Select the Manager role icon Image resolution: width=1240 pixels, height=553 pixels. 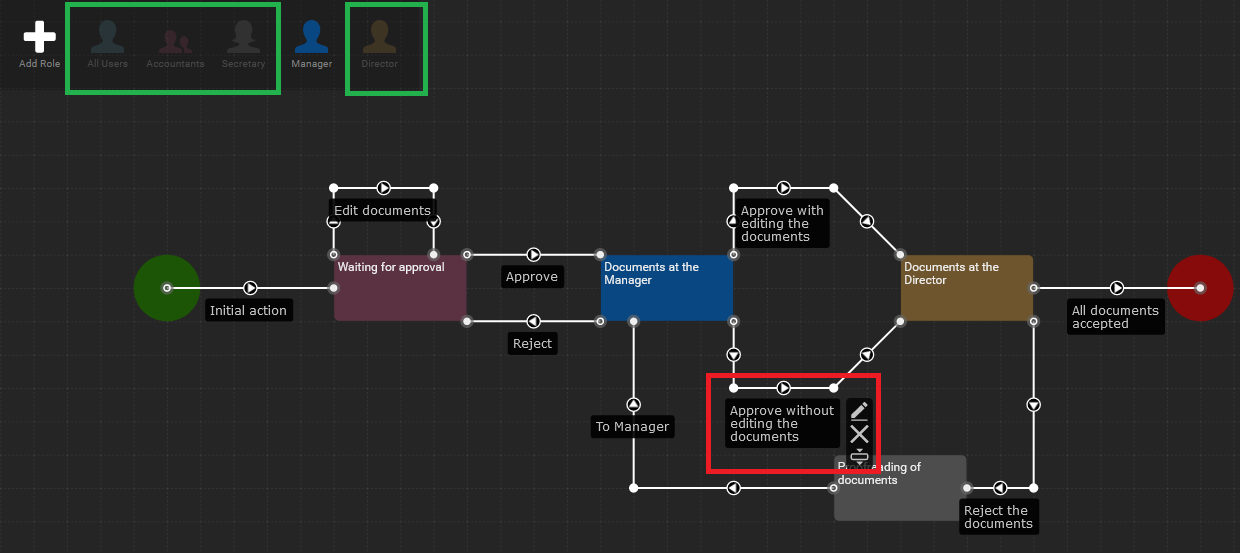click(311, 38)
